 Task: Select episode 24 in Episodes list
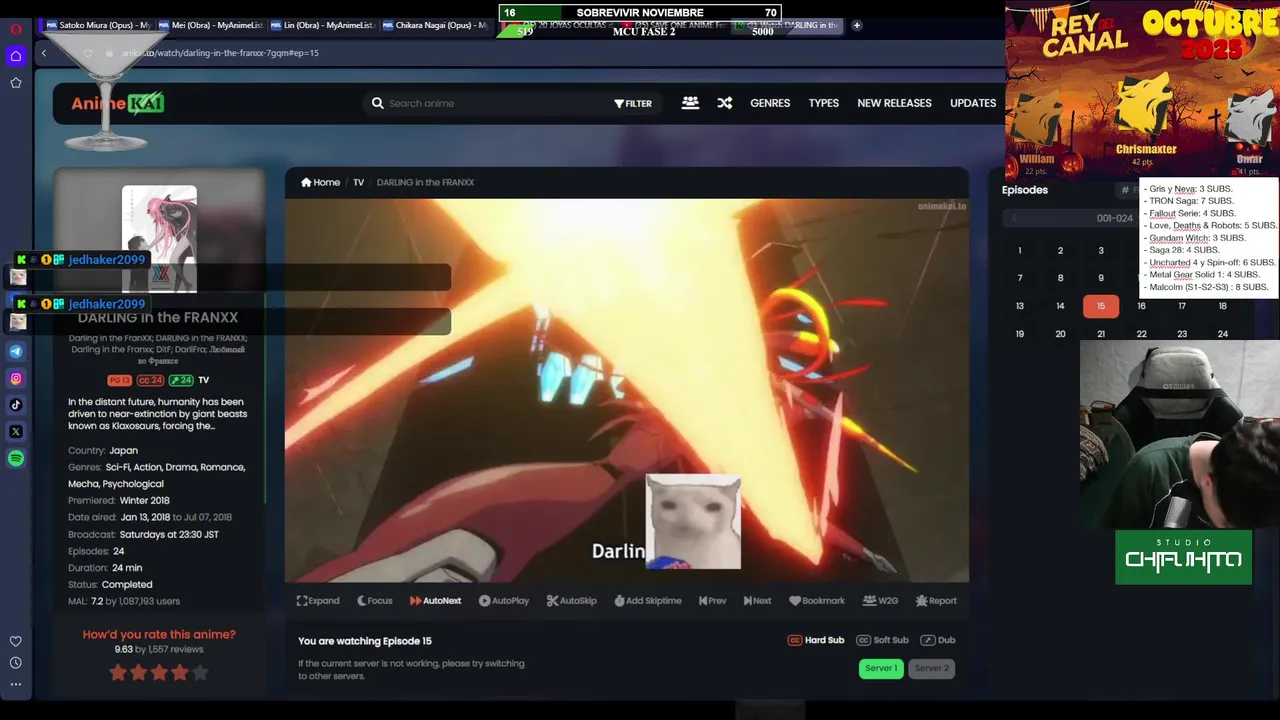(1222, 334)
